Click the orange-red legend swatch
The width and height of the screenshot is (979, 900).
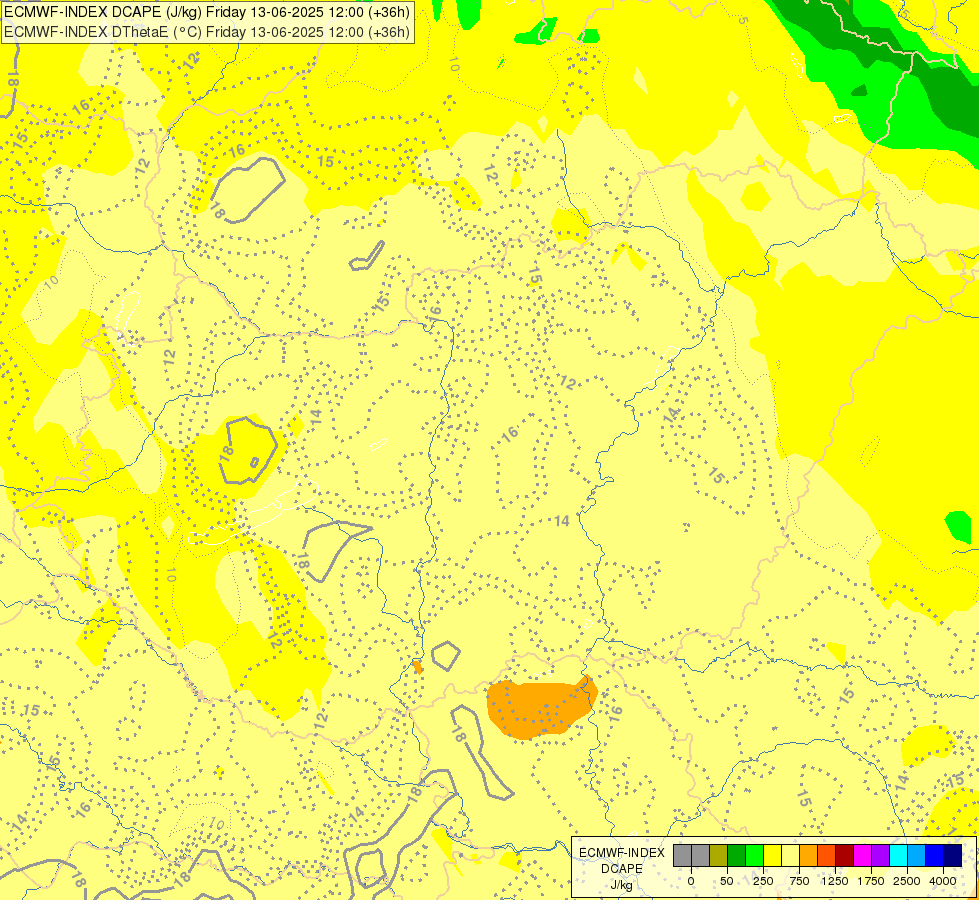pyautogui.click(x=827, y=856)
